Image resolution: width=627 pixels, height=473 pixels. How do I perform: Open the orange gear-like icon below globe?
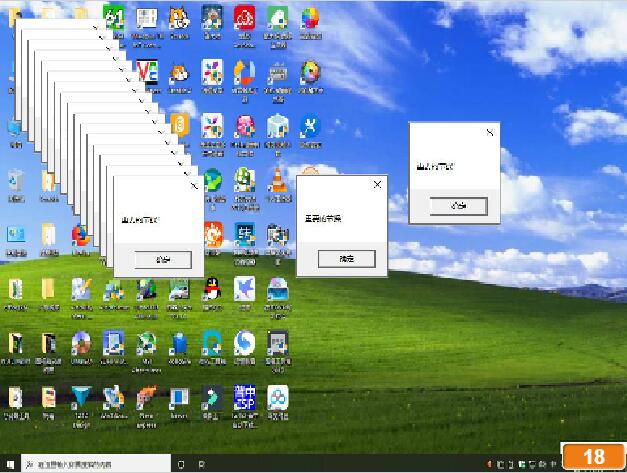(x=213, y=234)
